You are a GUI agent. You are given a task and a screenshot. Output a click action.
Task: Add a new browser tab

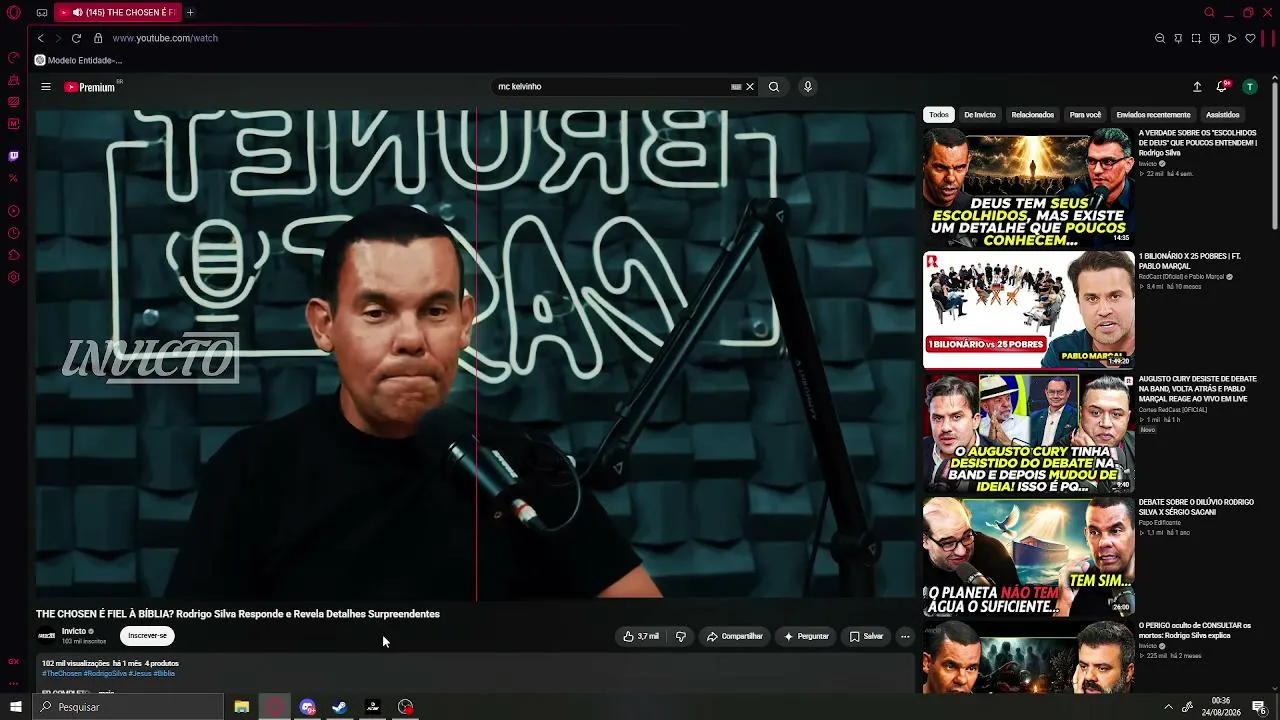tap(190, 13)
